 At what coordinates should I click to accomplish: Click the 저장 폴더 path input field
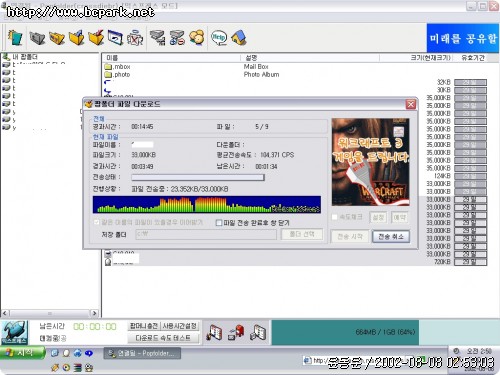[206, 234]
